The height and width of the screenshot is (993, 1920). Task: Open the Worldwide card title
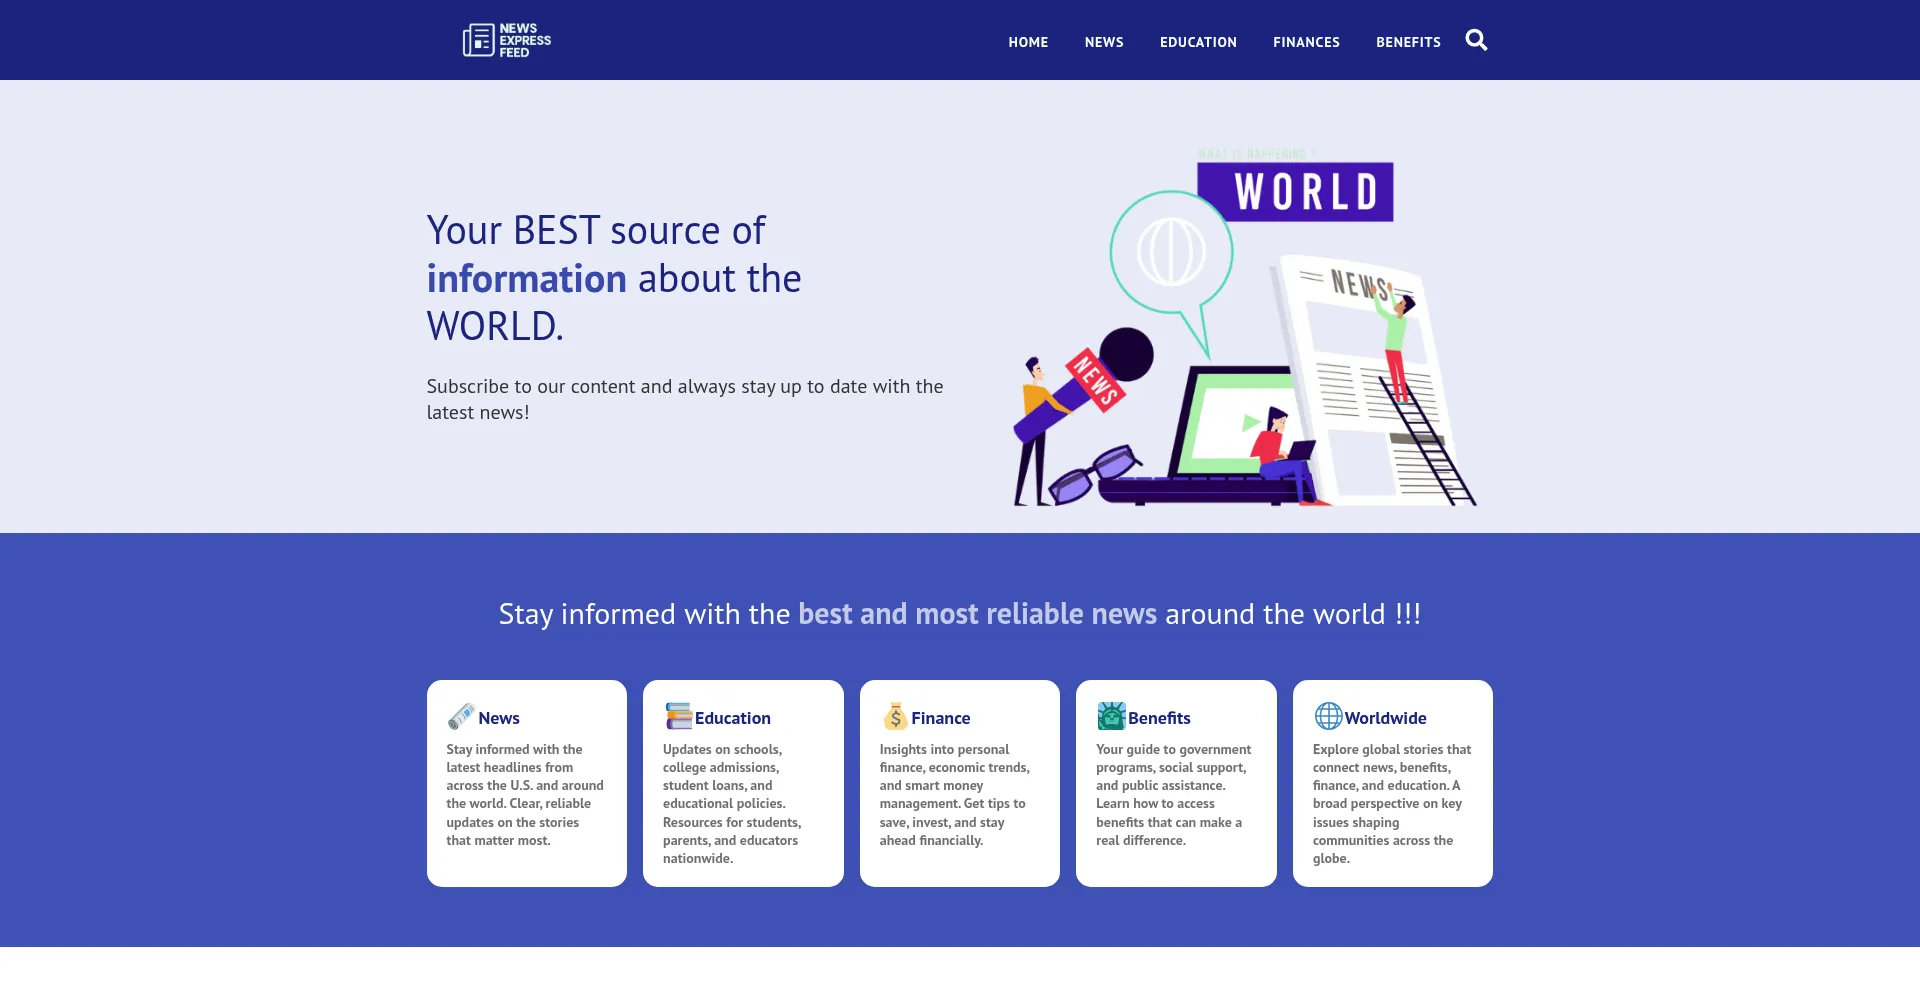pos(1385,718)
